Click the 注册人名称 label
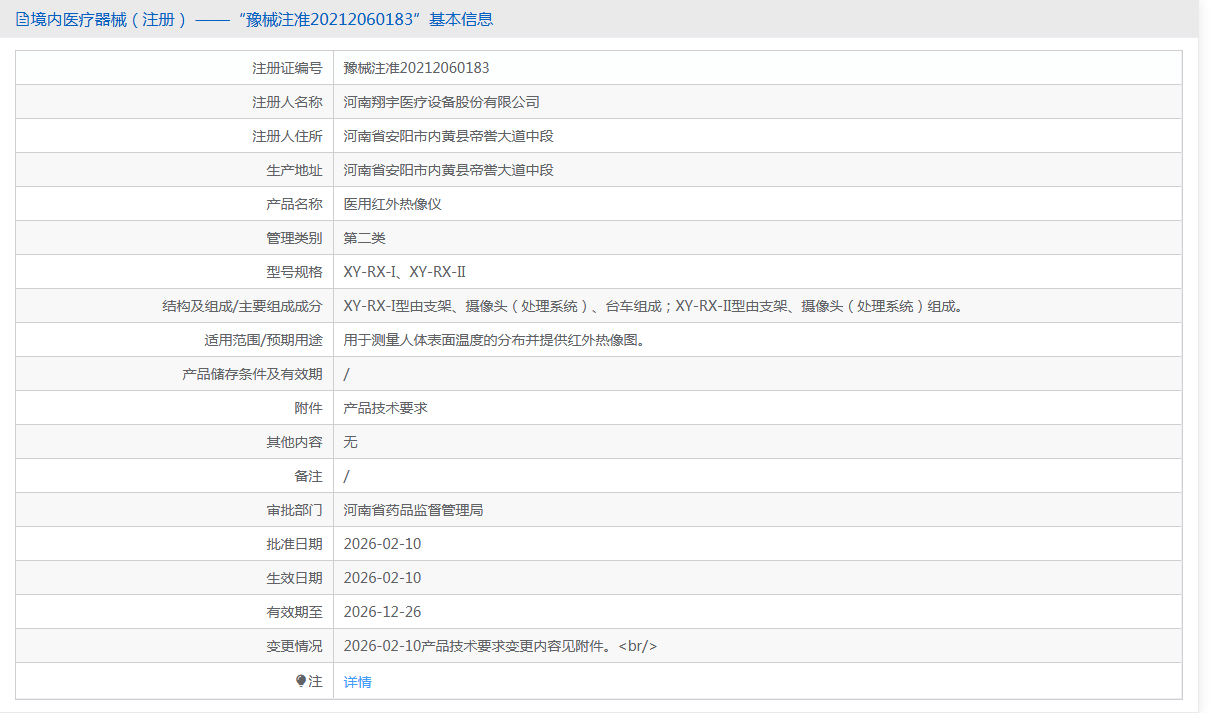This screenshot has width=1223, height=713. (x=287, y=102)
